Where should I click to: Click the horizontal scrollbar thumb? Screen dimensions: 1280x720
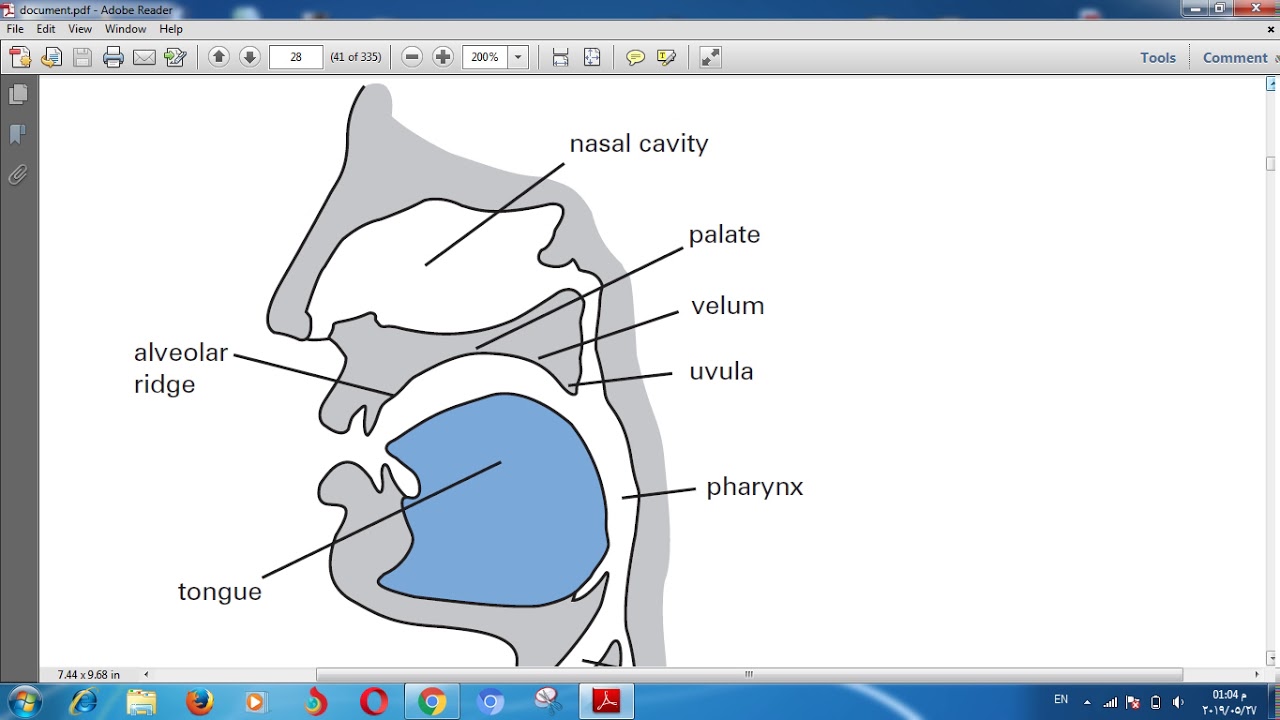point(749,675)
